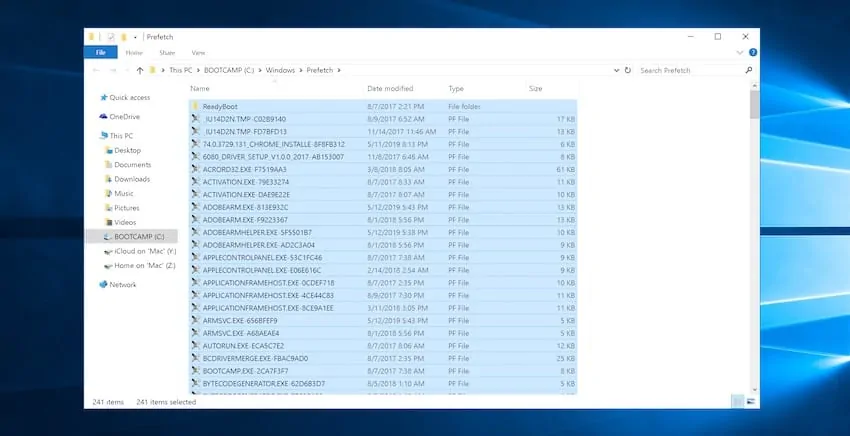850x436 pixels.
Task: Click the Forward navigation arrow
Action: point(113,70)
